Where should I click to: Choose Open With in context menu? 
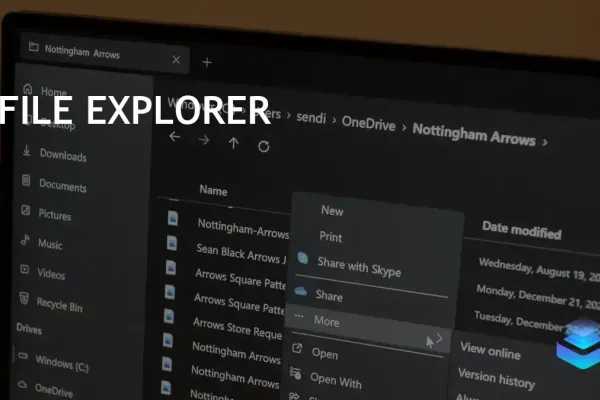[336, 381]
